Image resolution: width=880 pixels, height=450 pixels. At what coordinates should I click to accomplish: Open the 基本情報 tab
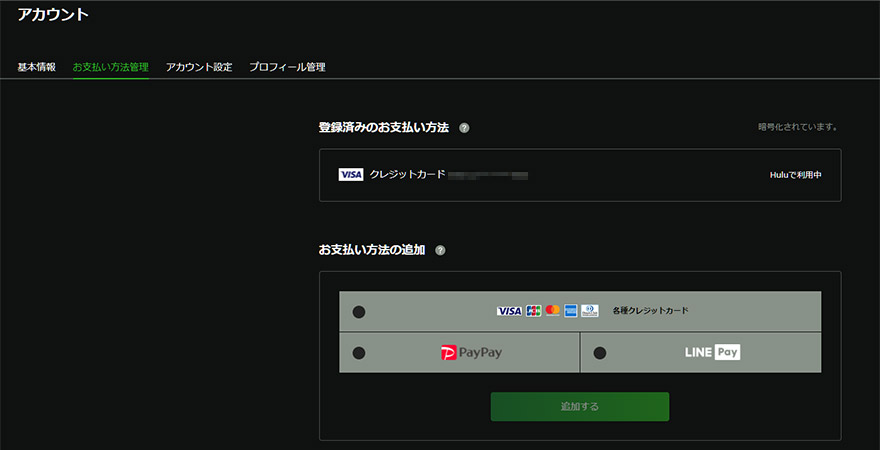(x=36, y=67)
